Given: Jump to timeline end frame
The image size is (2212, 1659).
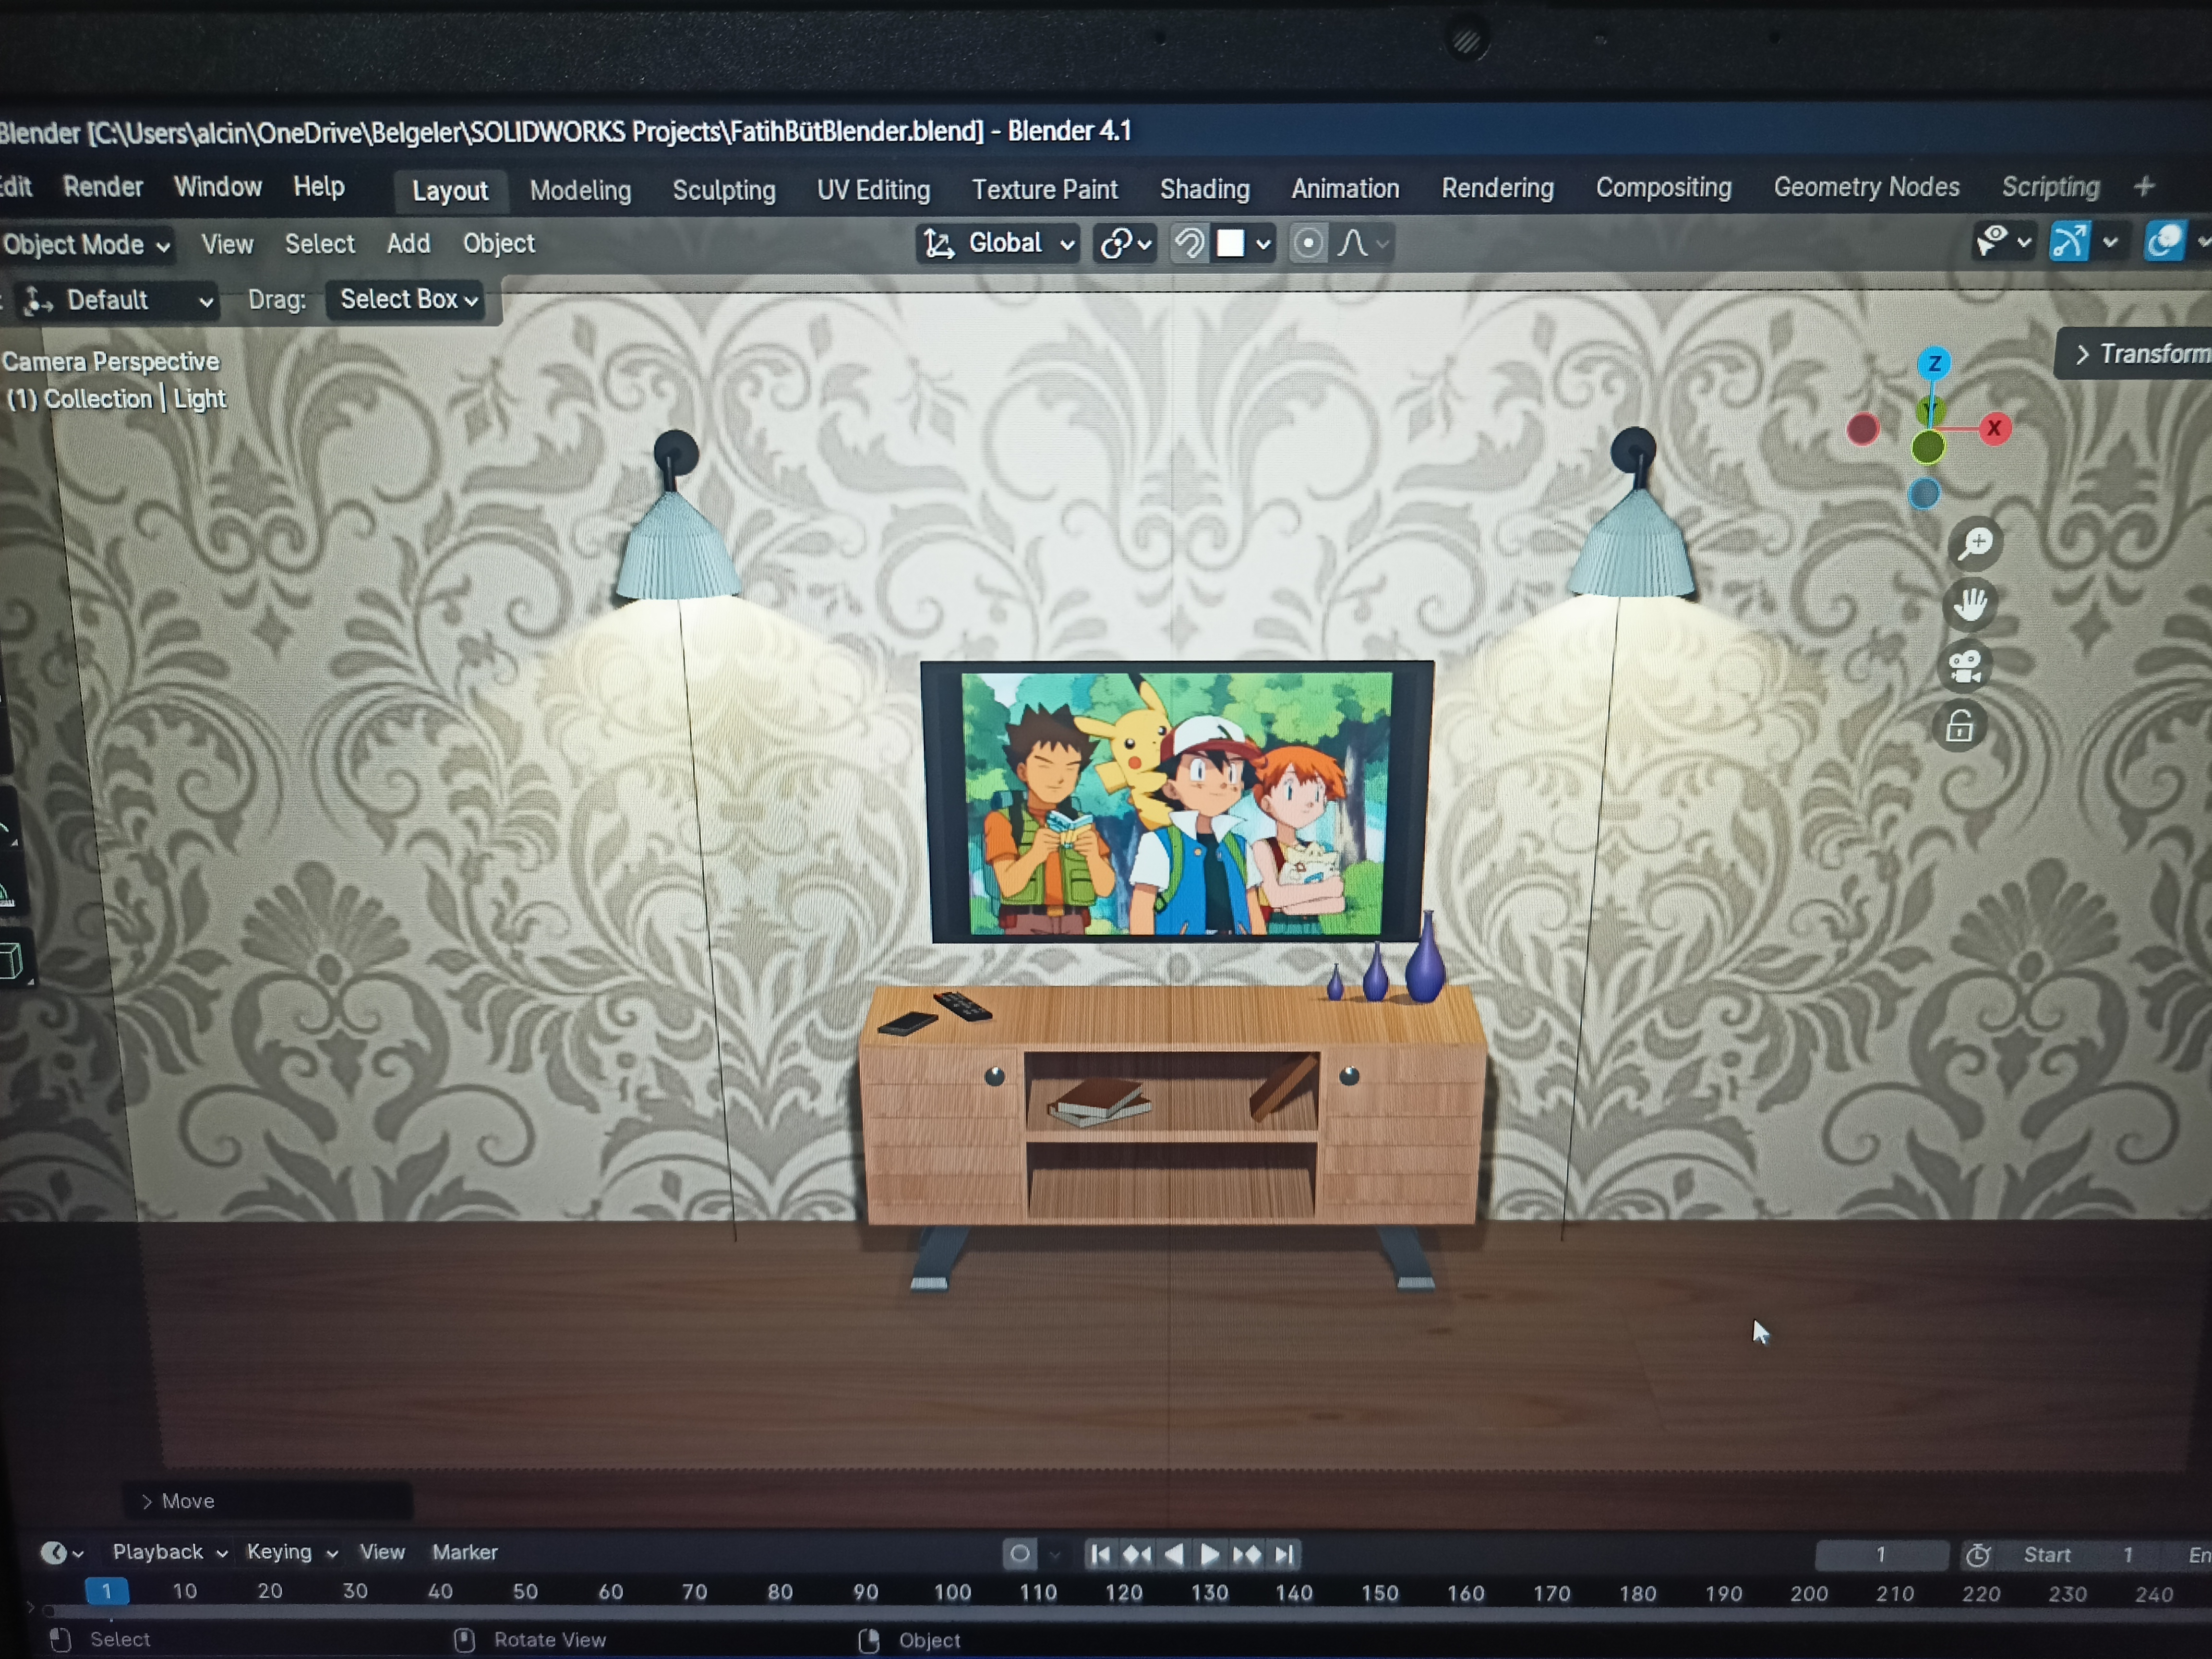Looking at the screenshot, I should (x=1285, y=1555).
